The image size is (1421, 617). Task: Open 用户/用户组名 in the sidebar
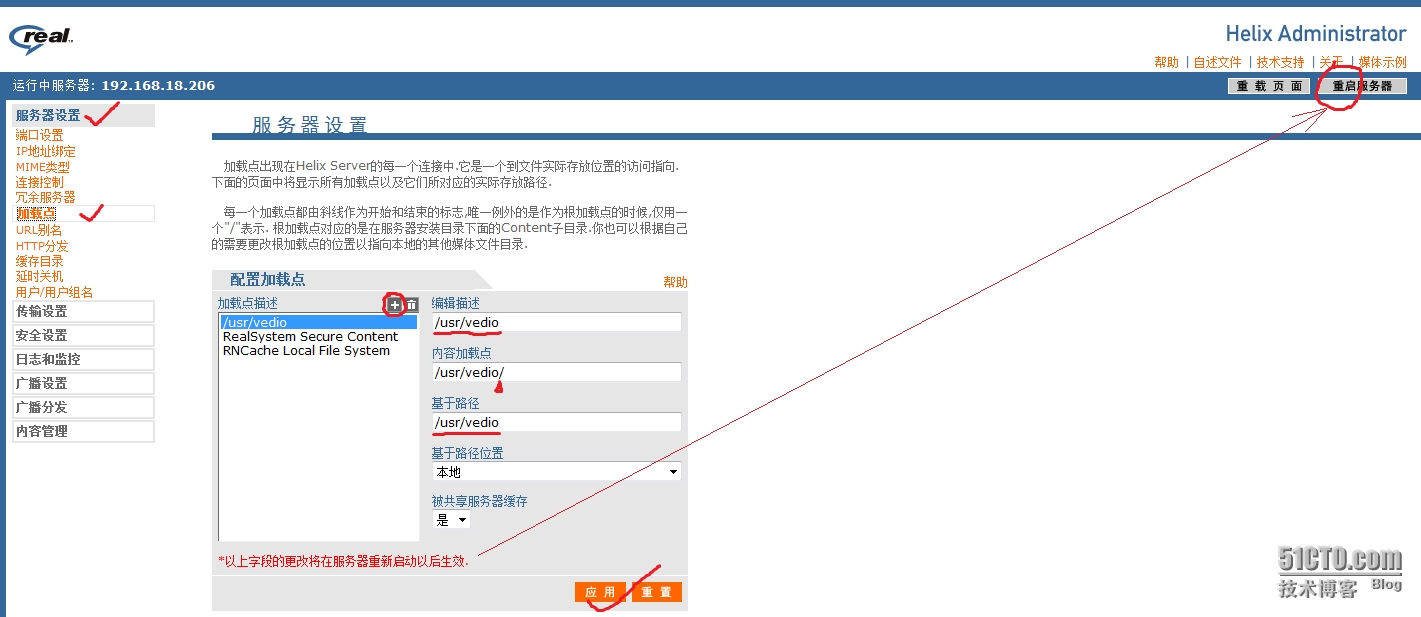pyautogui.click(x=54, y=292)
